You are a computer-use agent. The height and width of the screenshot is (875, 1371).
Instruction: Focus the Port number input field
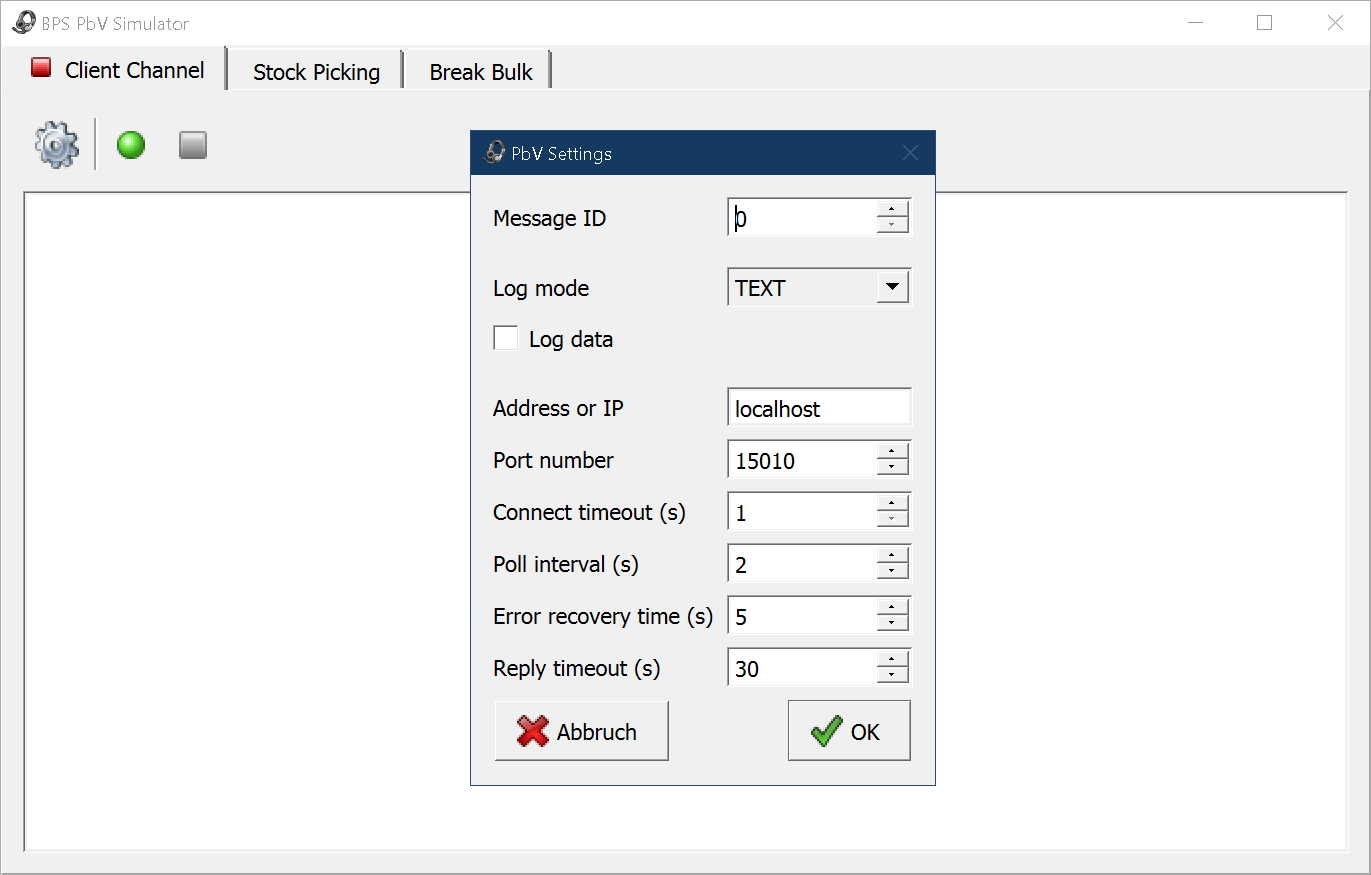pyautogui.click(x=802, y=460)
